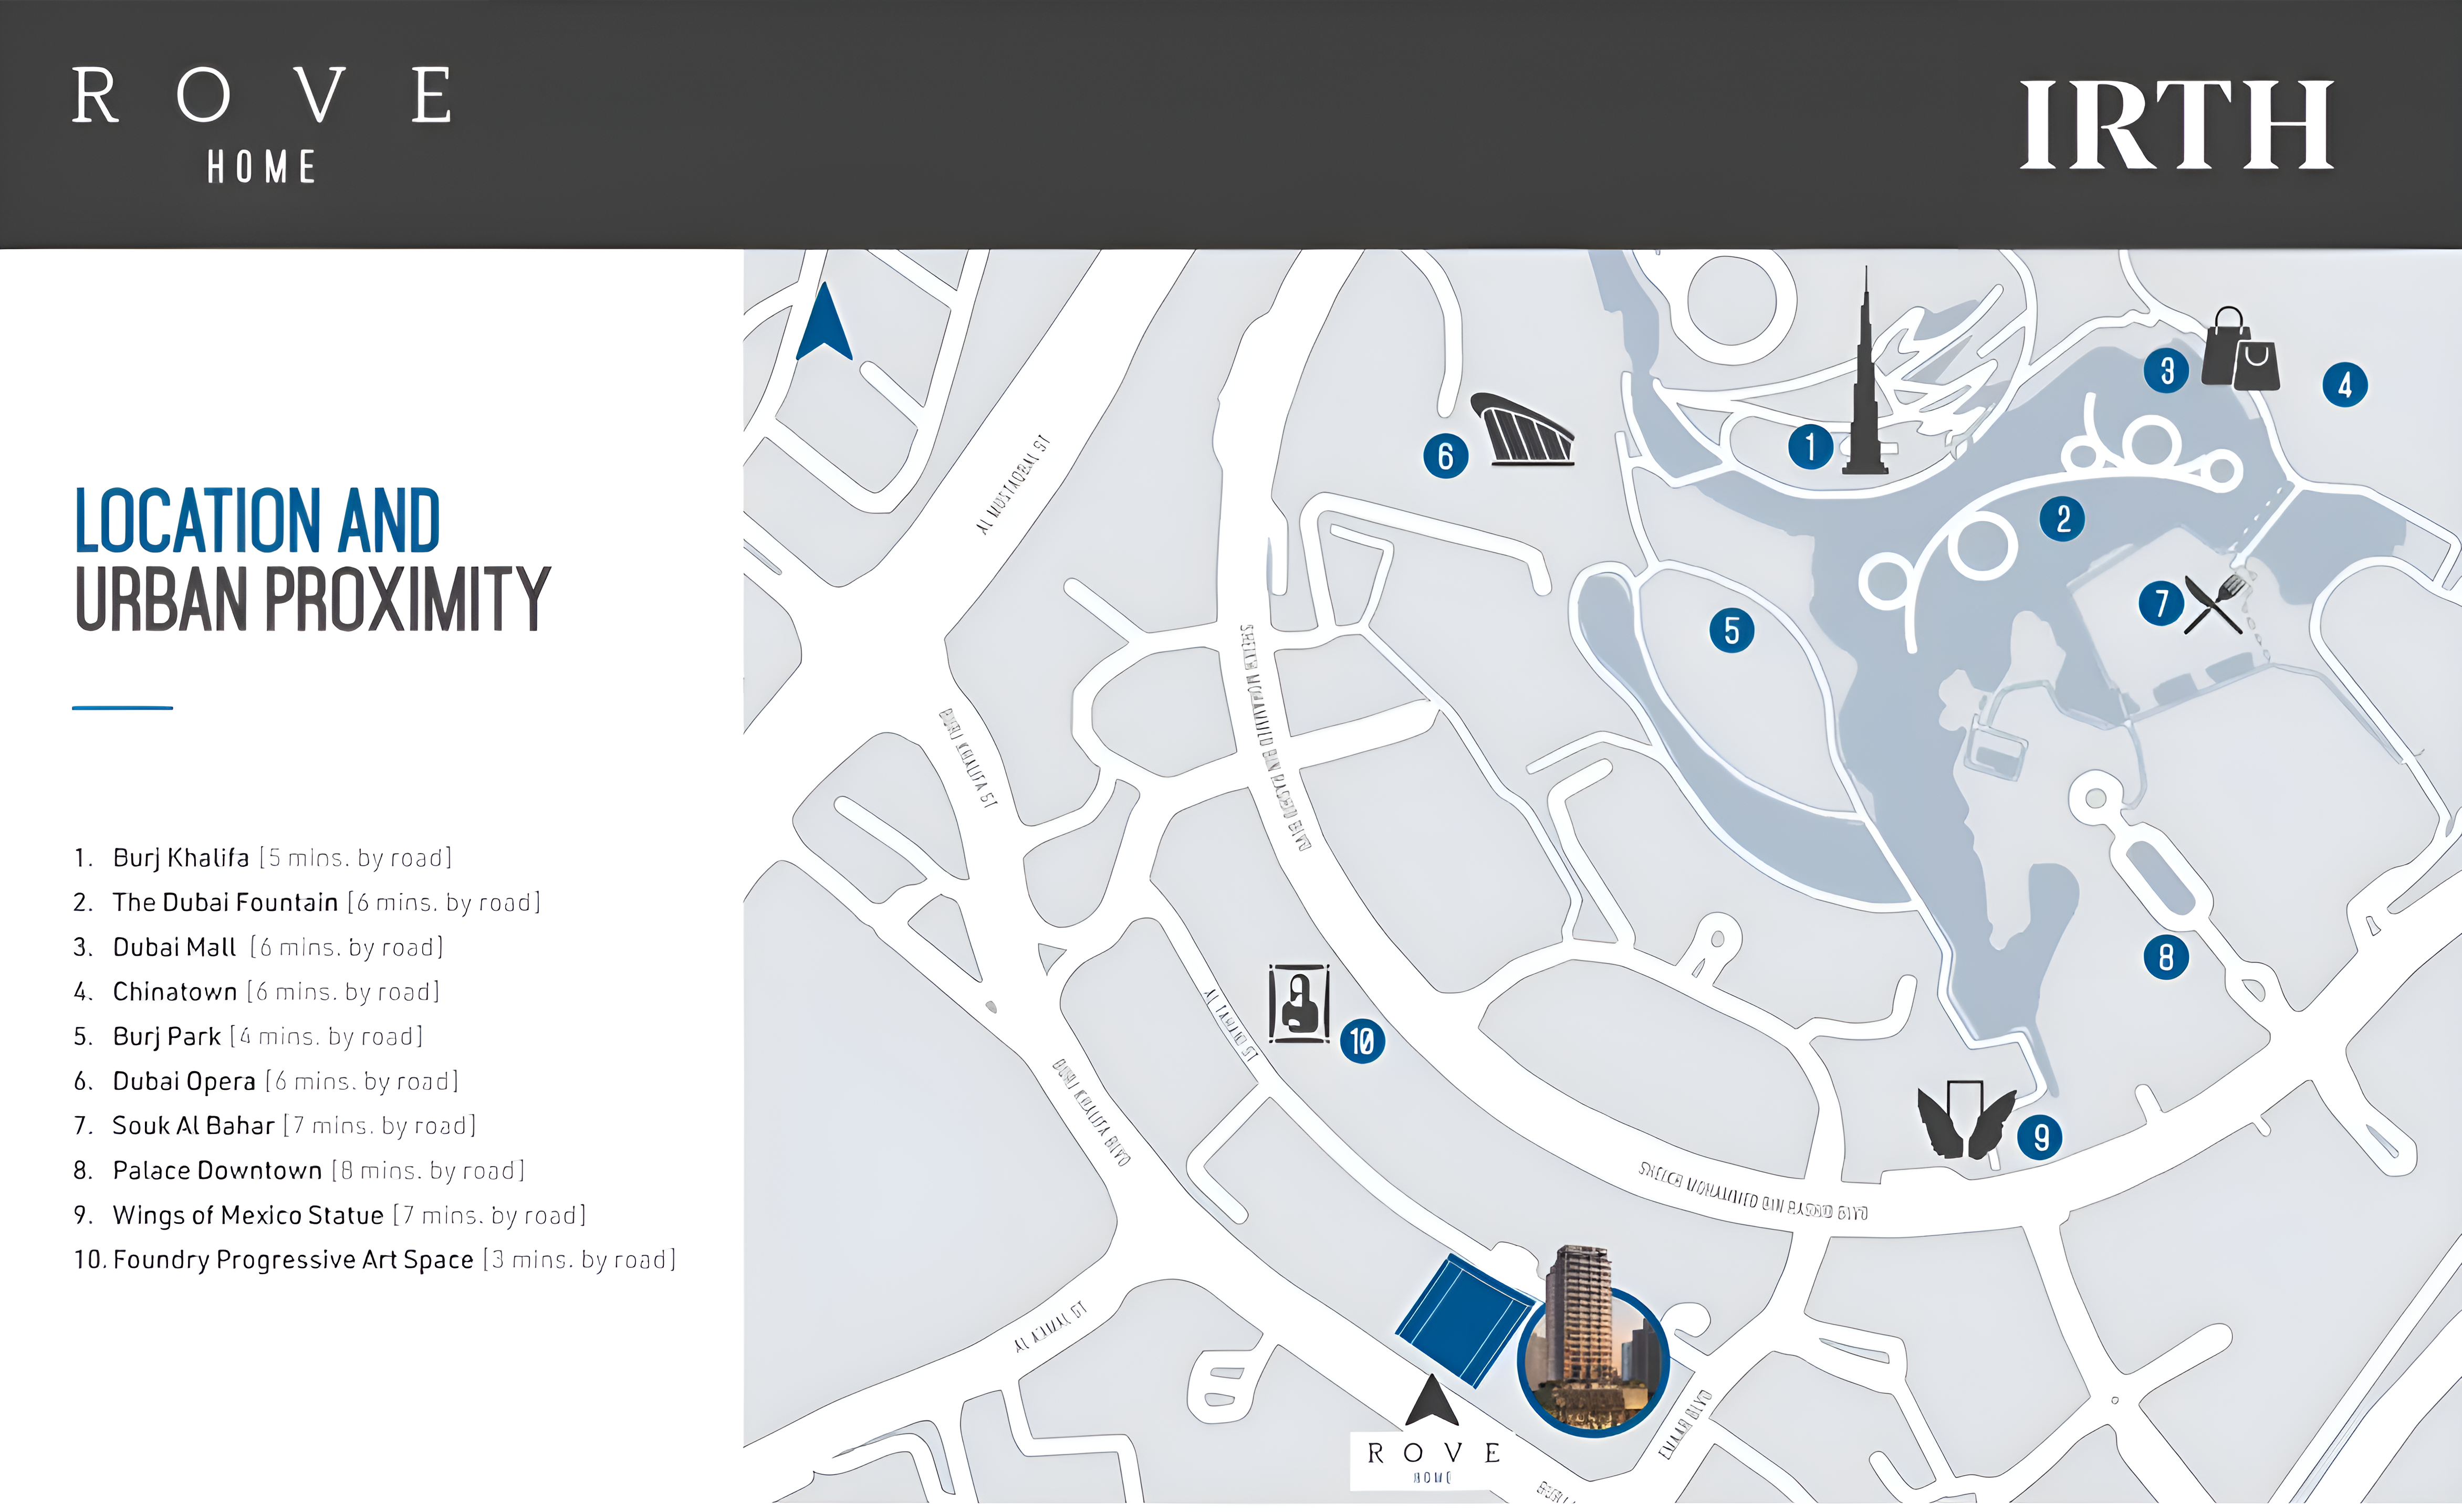Click map marker number 2 on fountain
Viewport: 2462px width, 1512px height.
tap(2062, 519)
